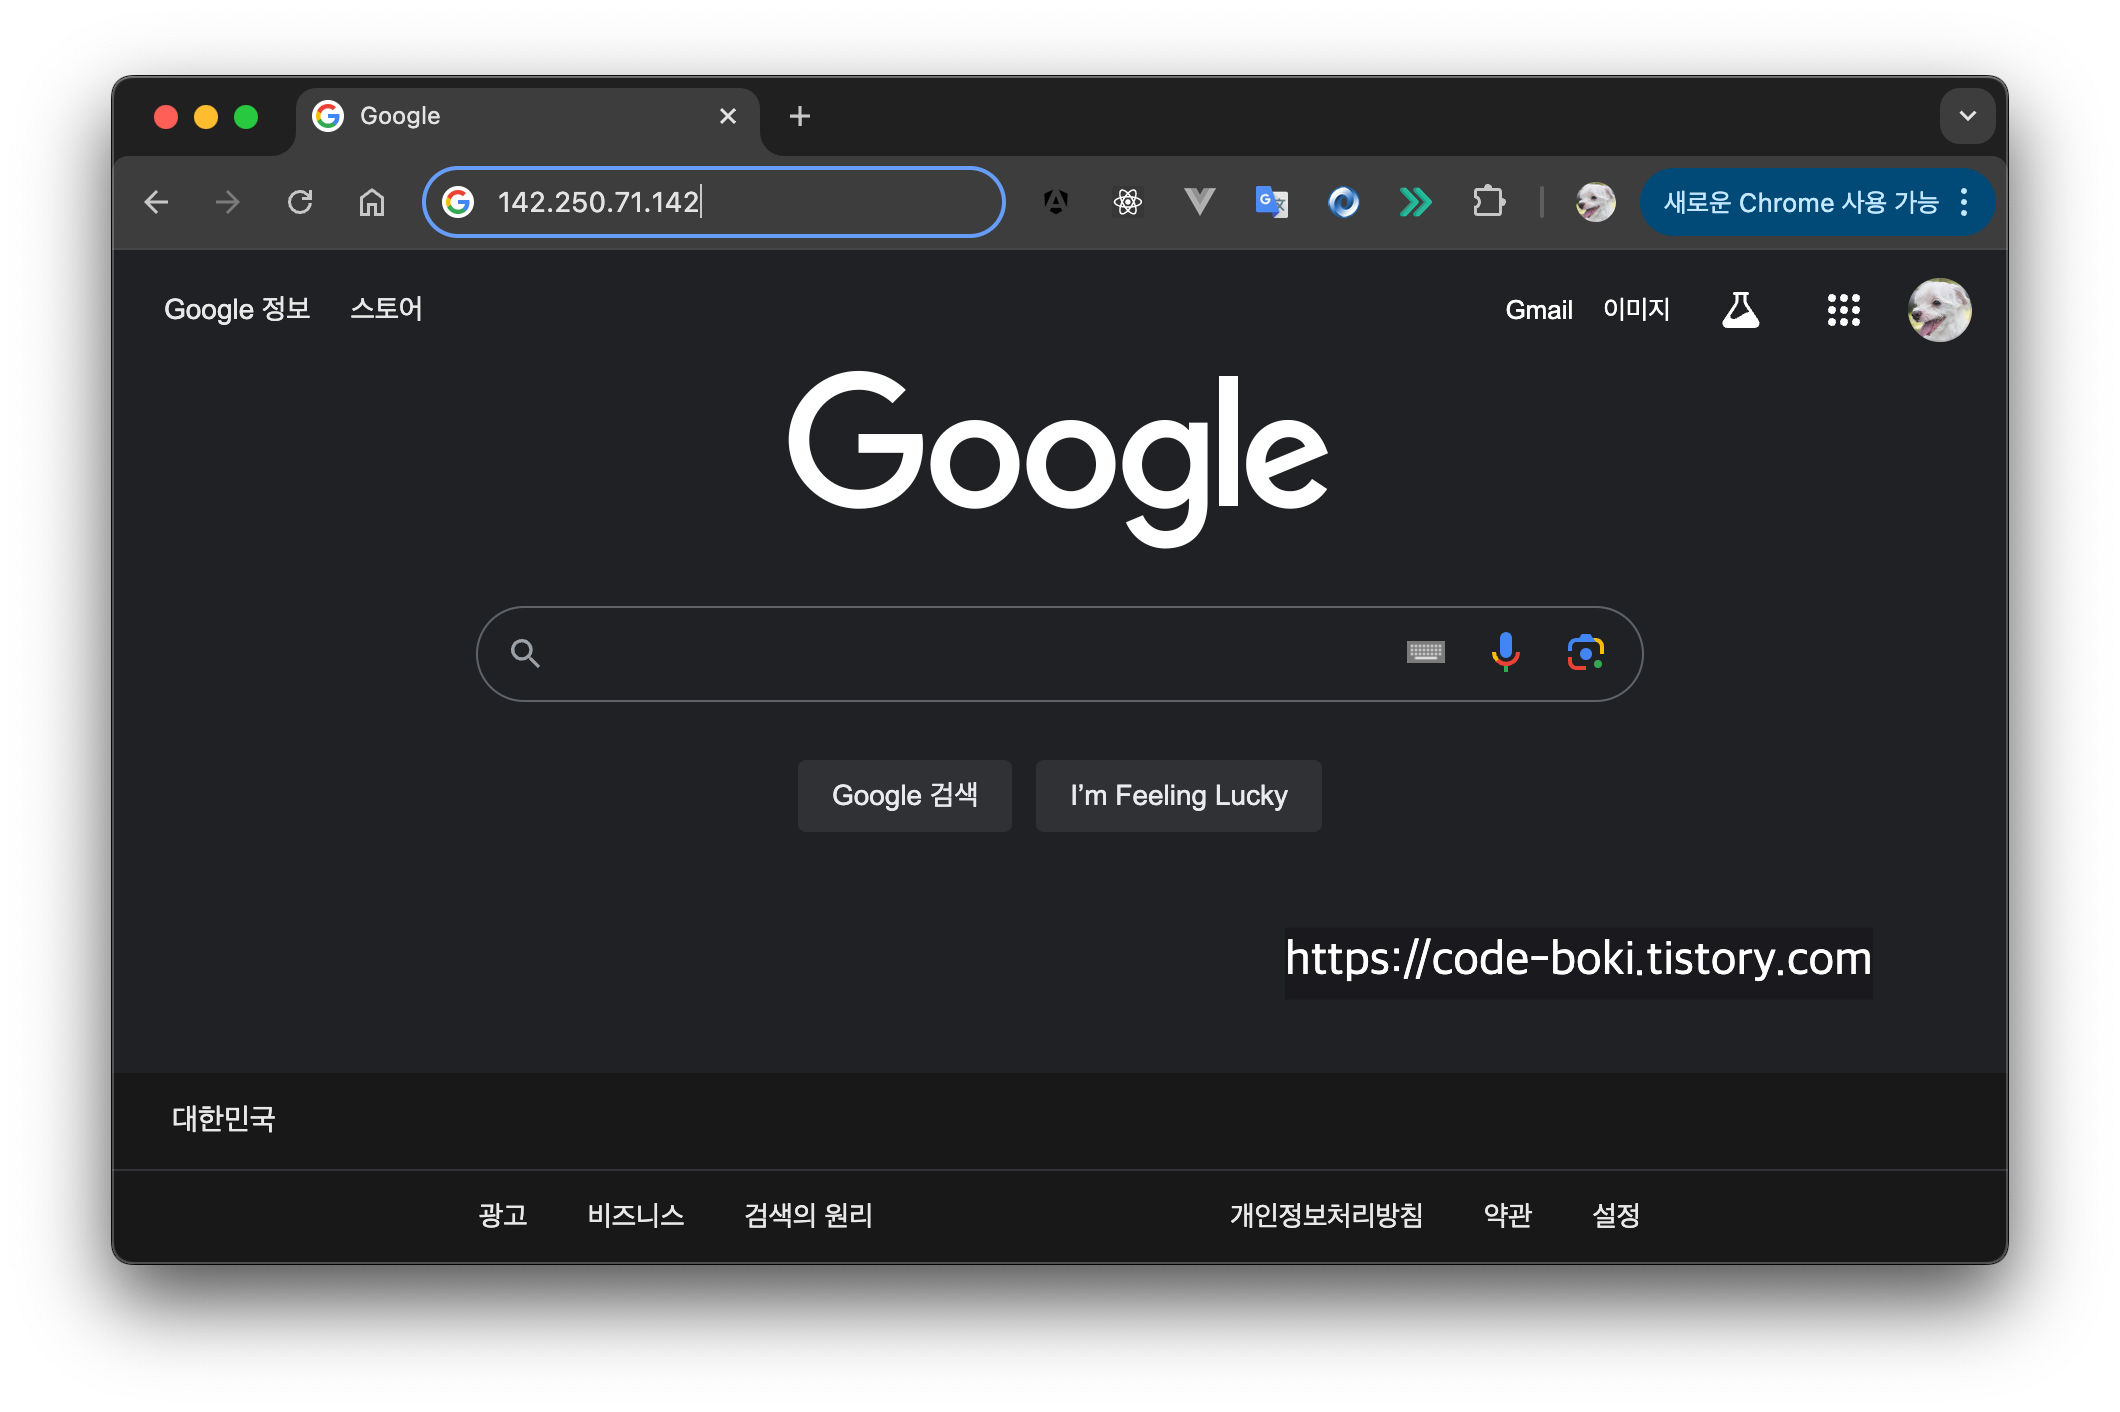
Task: Open Chrome's three-dot menu
Action: tap(1964, 202)
